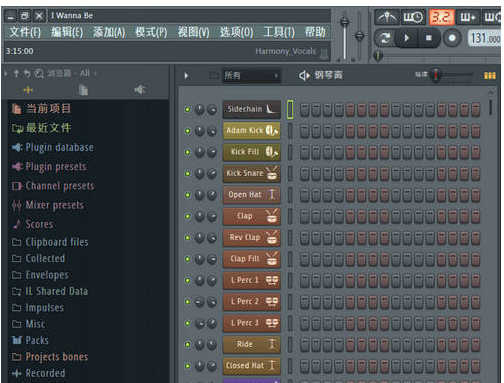Open the 编辑(E) menu
Image resolution: width=504 pixels, height=383 pixels.
point(67,32)
